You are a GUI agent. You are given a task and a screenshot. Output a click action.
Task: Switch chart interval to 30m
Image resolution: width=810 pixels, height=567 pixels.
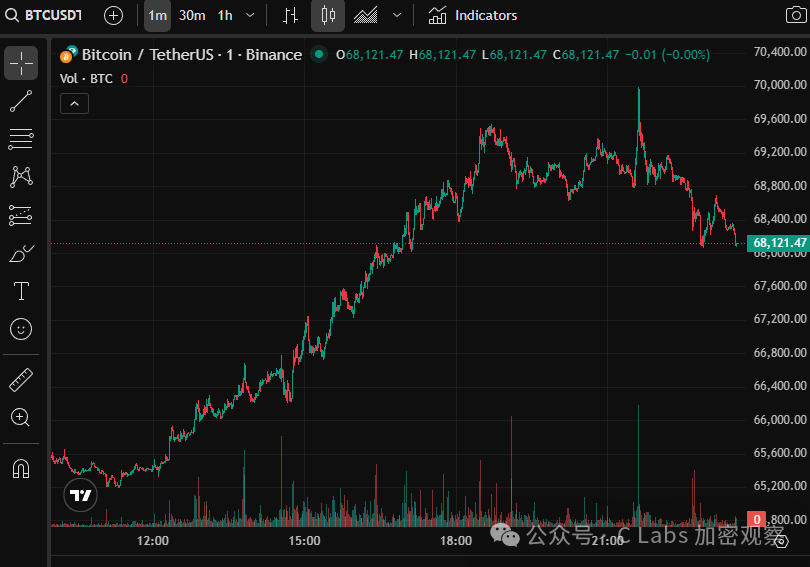[x=192, y=15]
